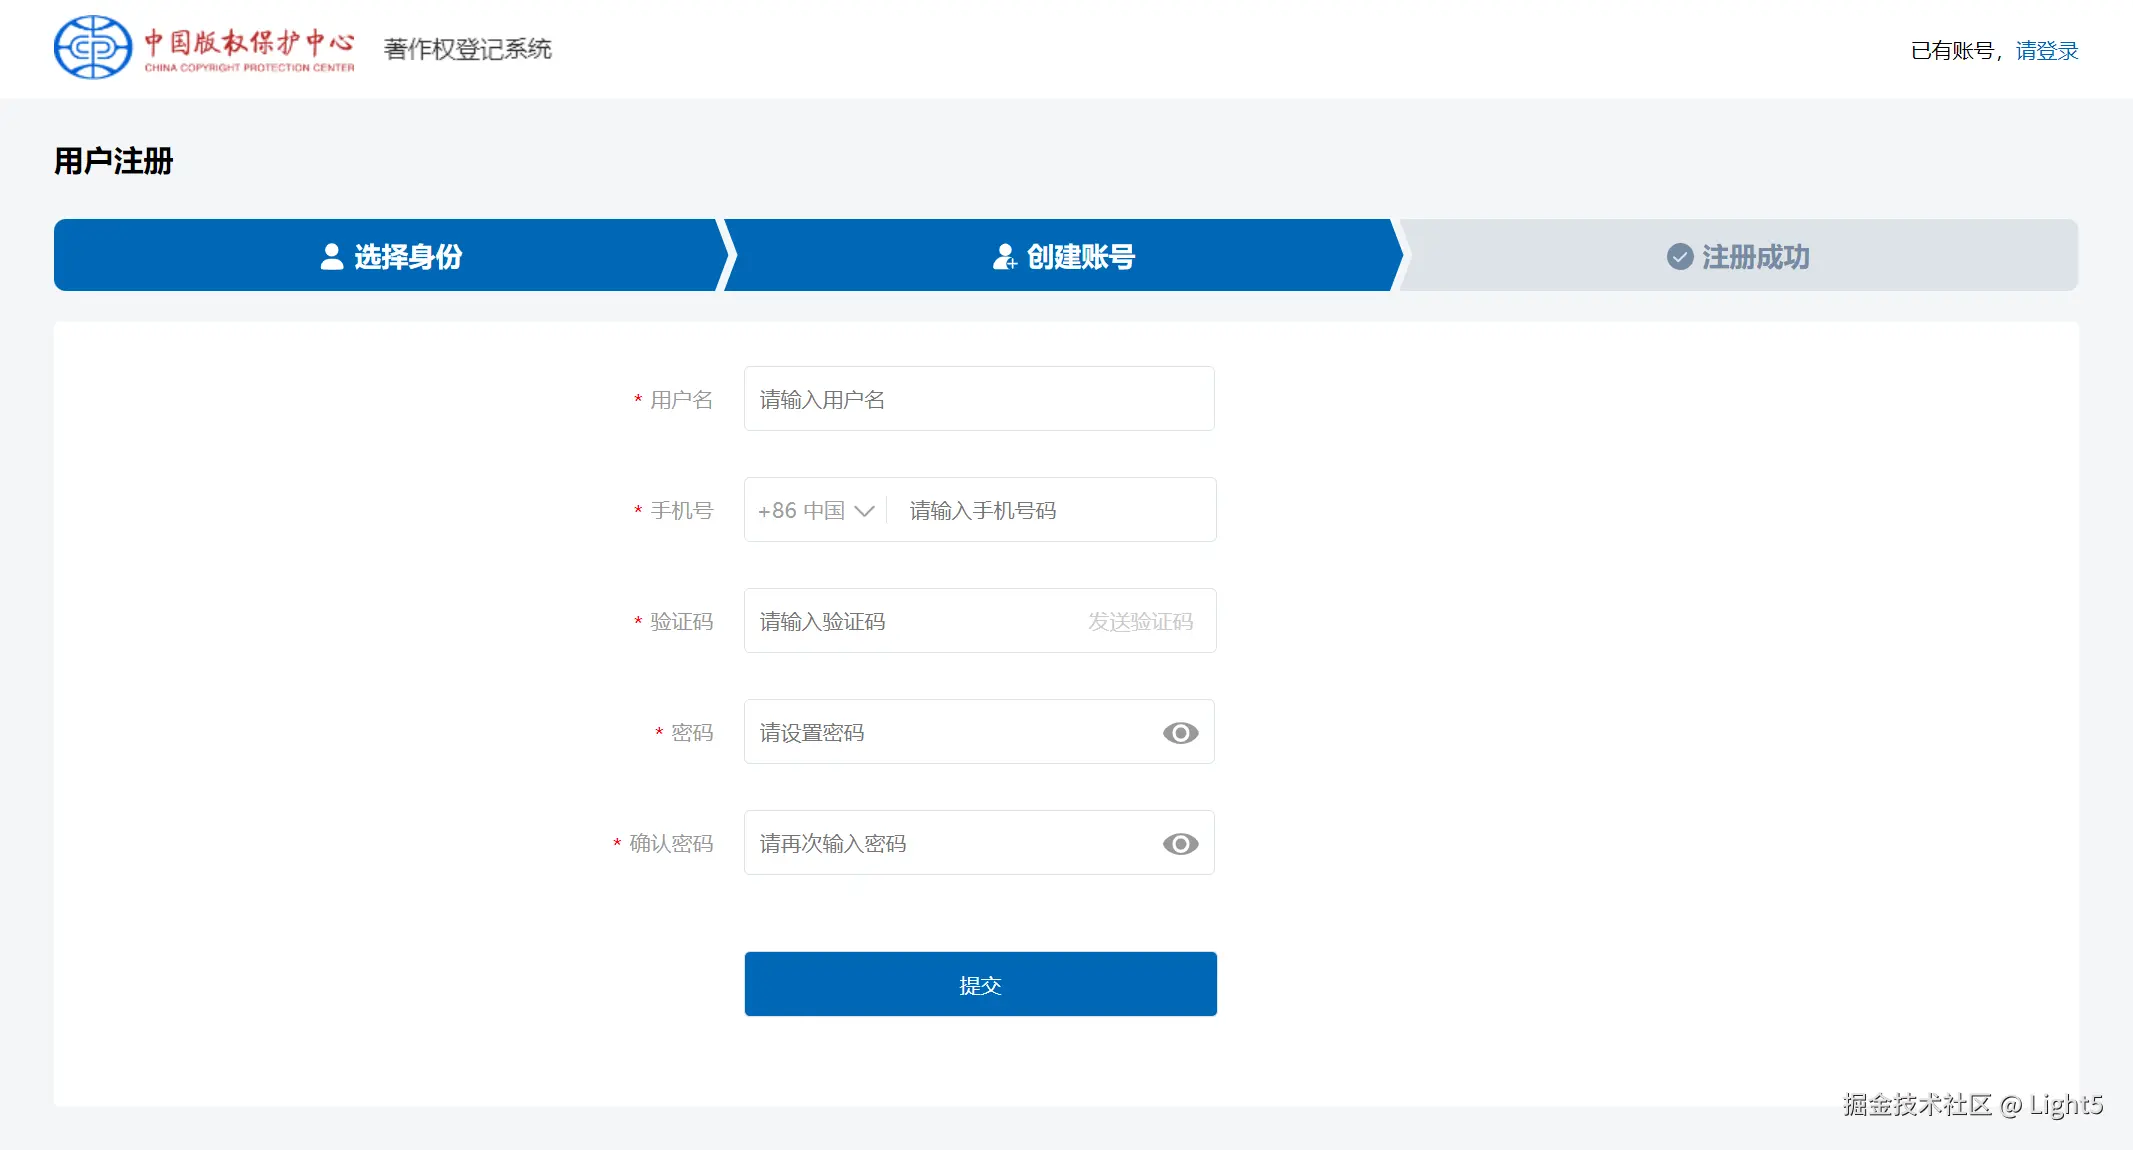Click the chevron arrow next to +86 中国

tap(865, 511)
